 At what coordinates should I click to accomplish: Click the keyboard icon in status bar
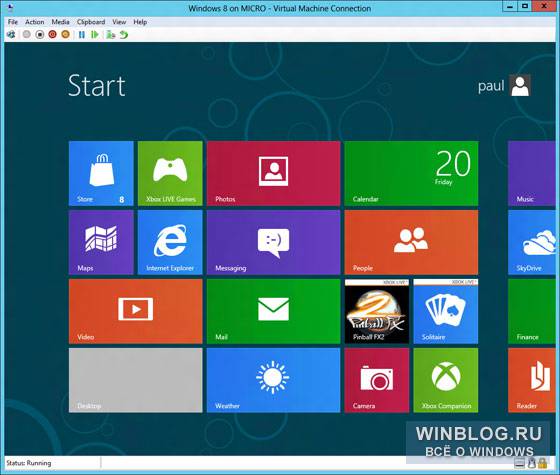point(520,464)
